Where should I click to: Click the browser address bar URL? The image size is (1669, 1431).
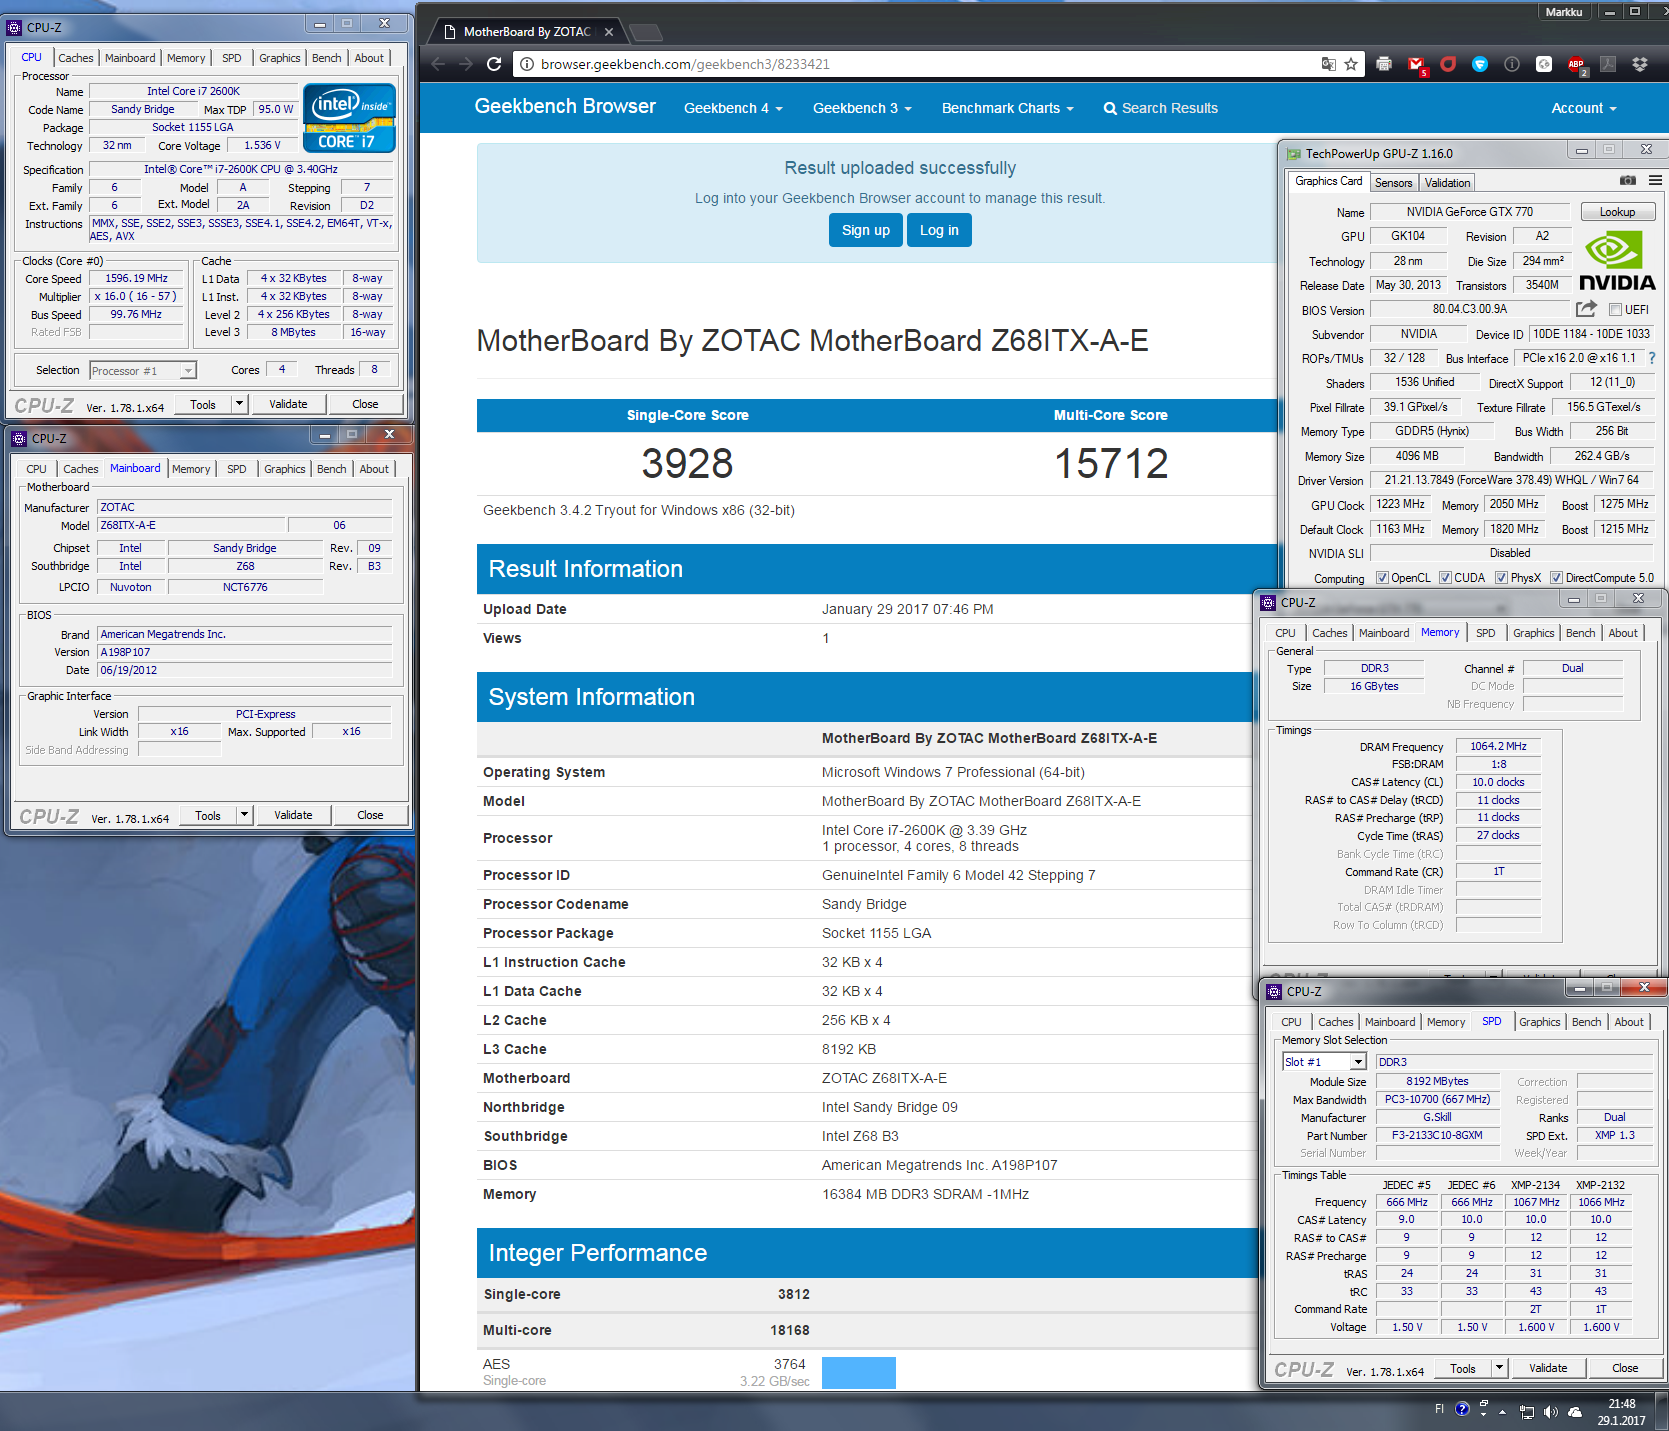[x=685, y=64]
